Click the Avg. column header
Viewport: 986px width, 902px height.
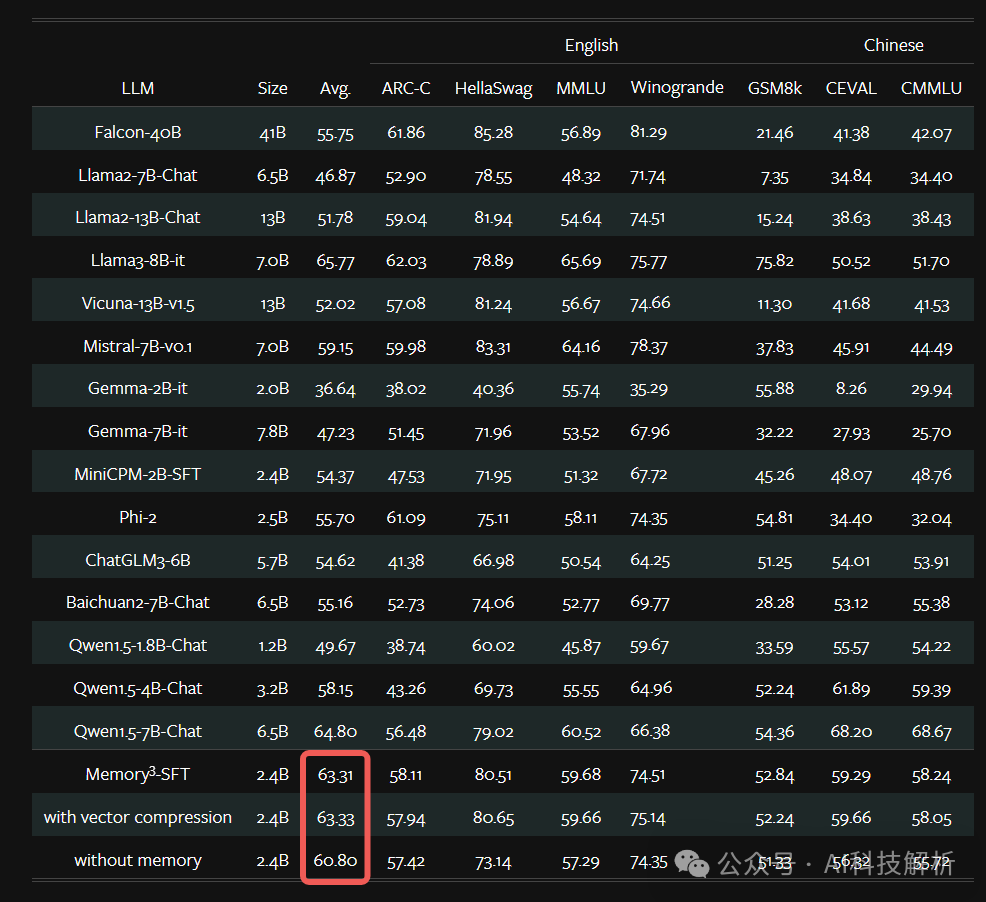click(x=335, y=89)
